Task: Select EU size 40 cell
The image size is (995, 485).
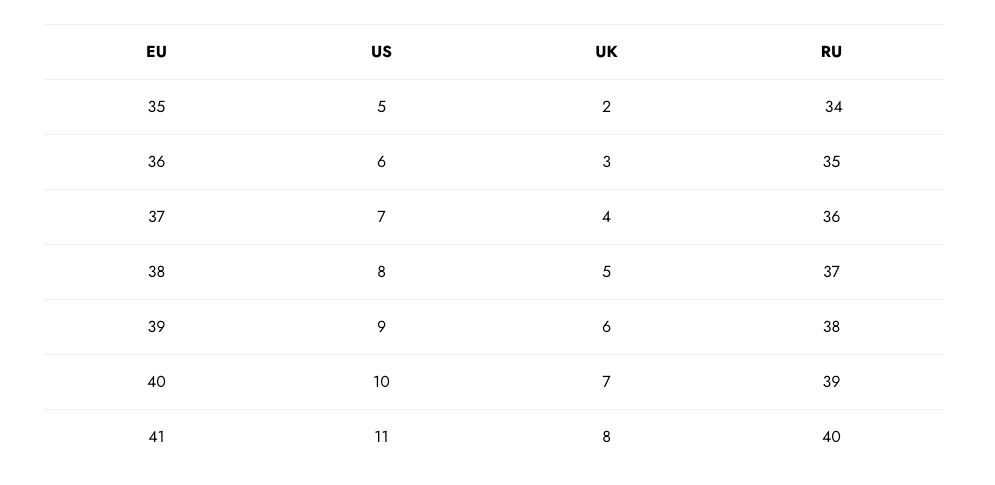Action: 156,382
